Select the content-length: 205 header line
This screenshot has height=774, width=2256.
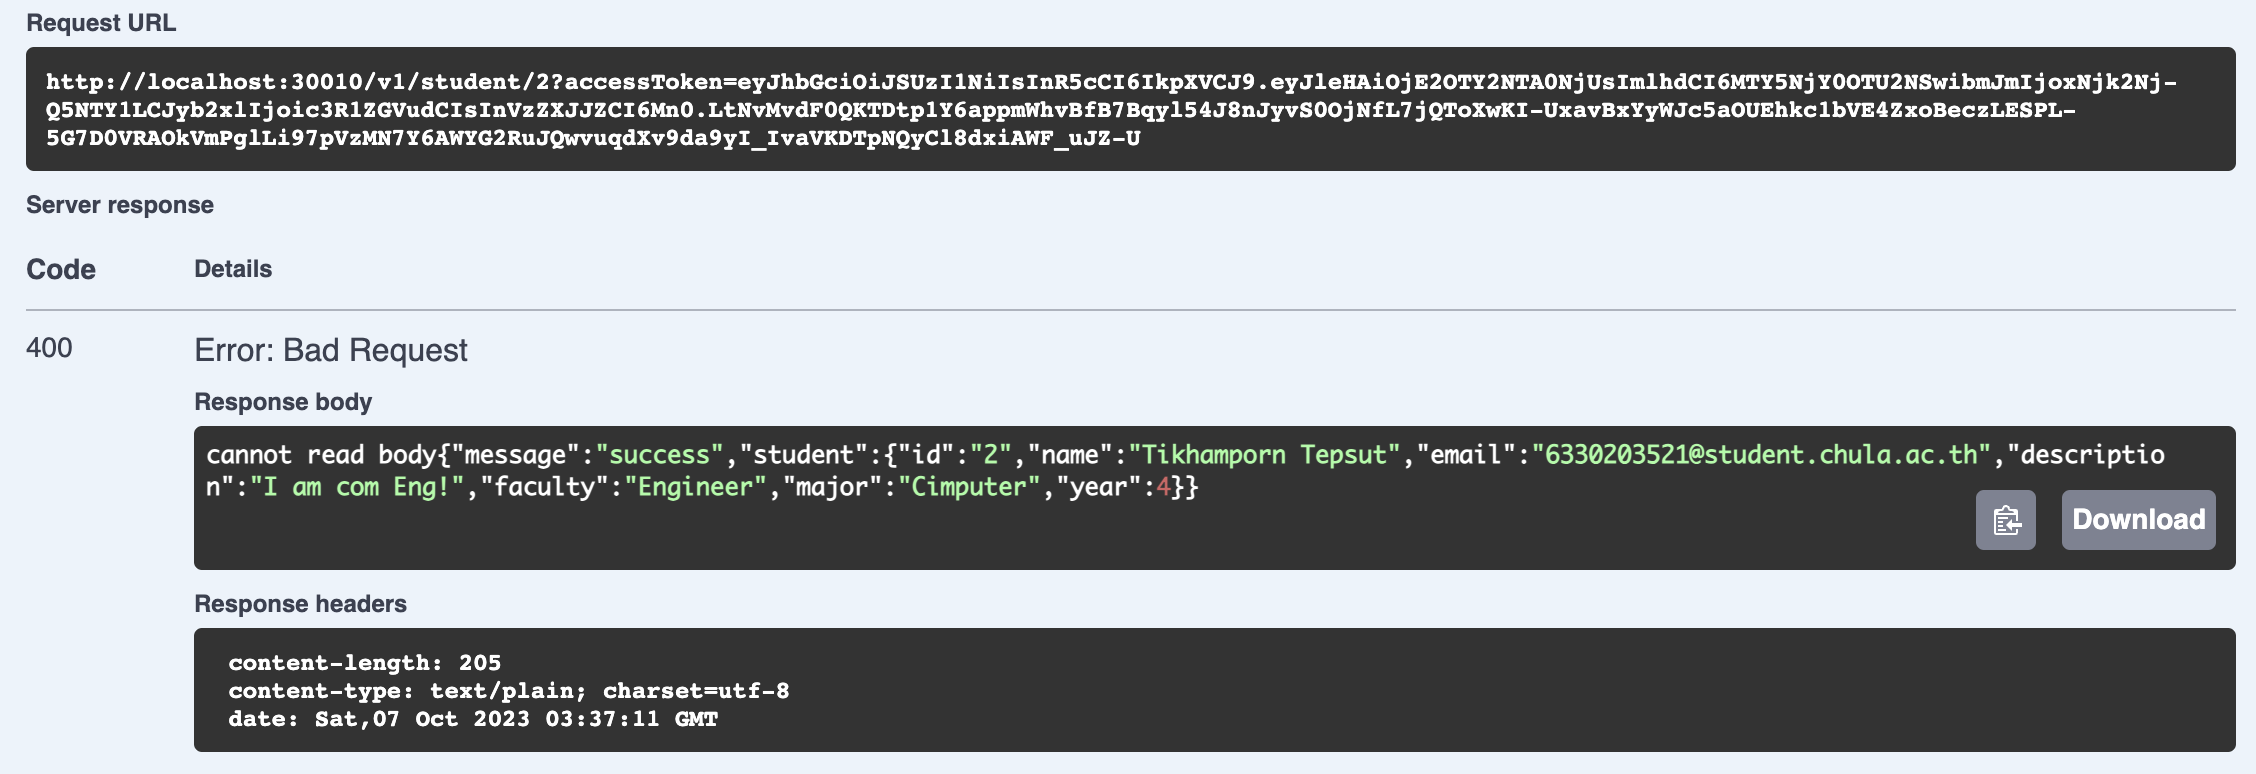[x=365, y=662]
